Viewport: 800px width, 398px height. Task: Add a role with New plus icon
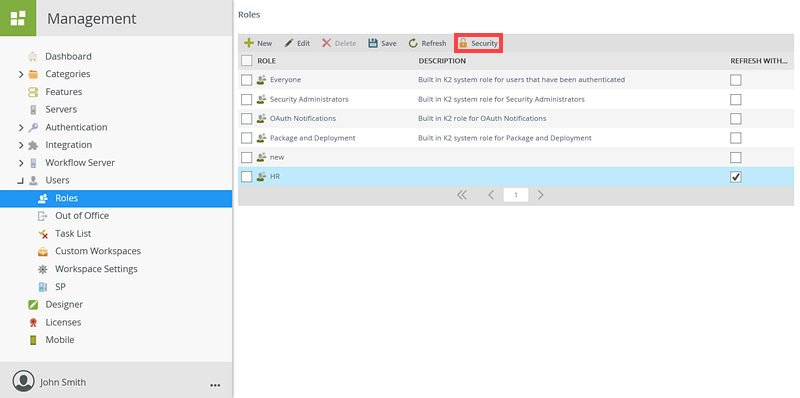point(249,43)
